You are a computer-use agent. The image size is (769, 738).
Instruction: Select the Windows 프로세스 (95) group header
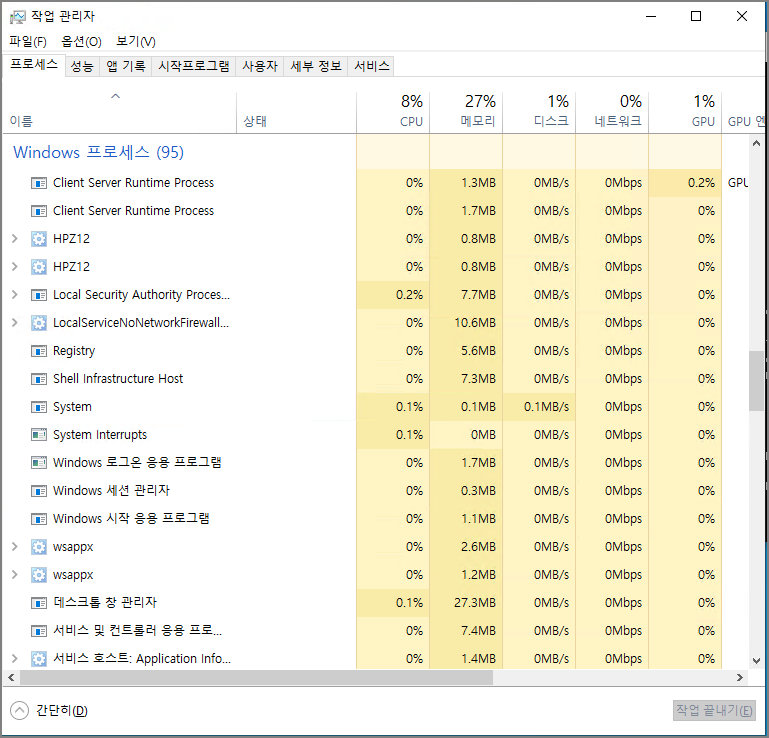click(99, 153)
